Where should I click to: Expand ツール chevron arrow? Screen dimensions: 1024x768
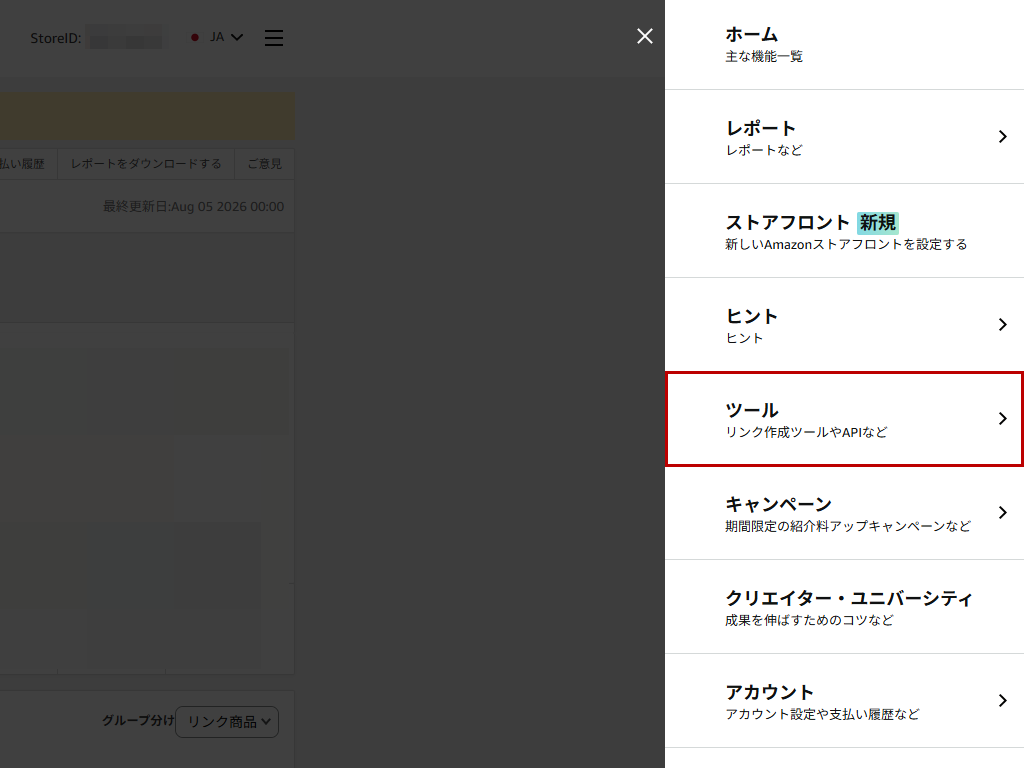click(x=1002, y=419)
